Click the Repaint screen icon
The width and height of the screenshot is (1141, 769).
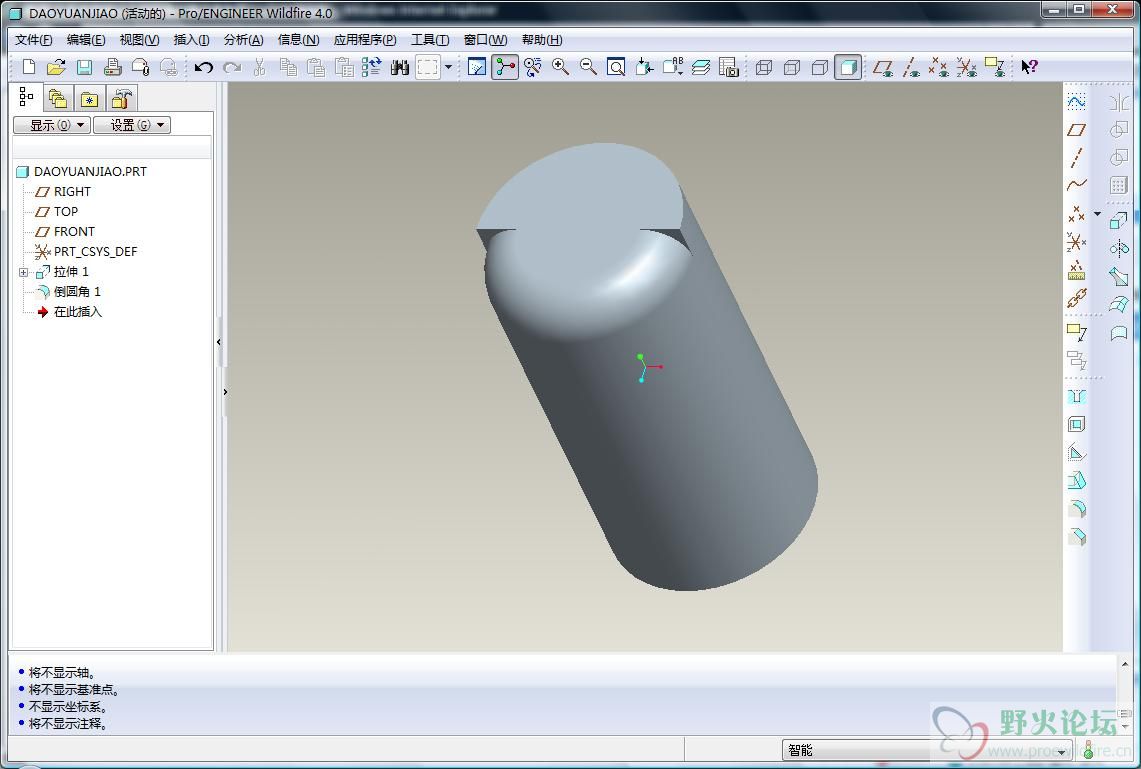click(477, 68)
